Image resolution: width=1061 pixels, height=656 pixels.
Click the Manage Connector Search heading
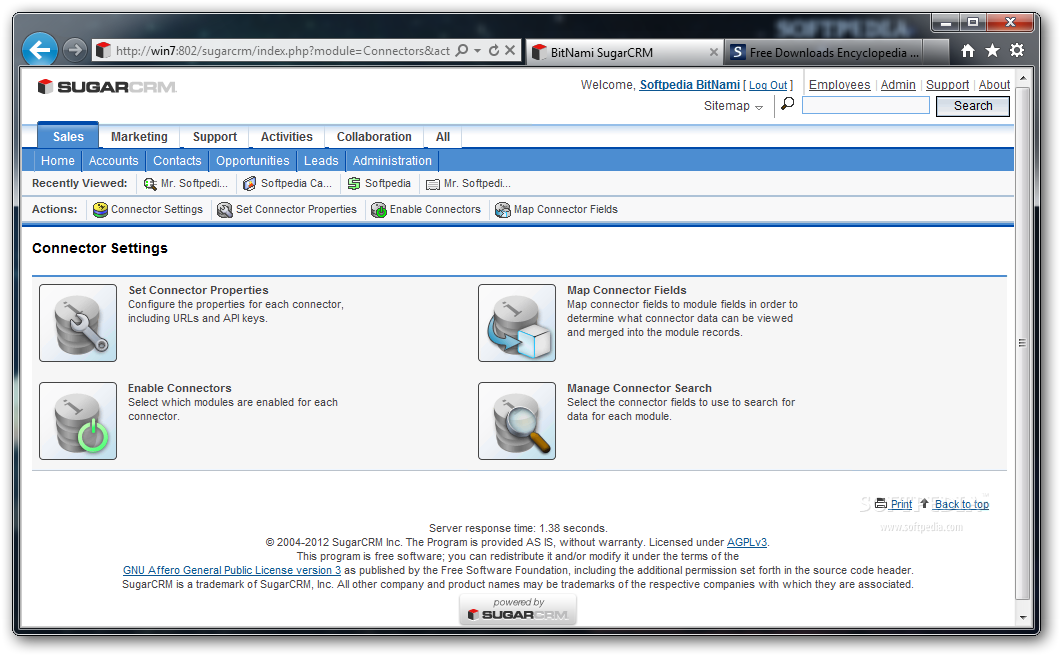click(x=639, y=388)
